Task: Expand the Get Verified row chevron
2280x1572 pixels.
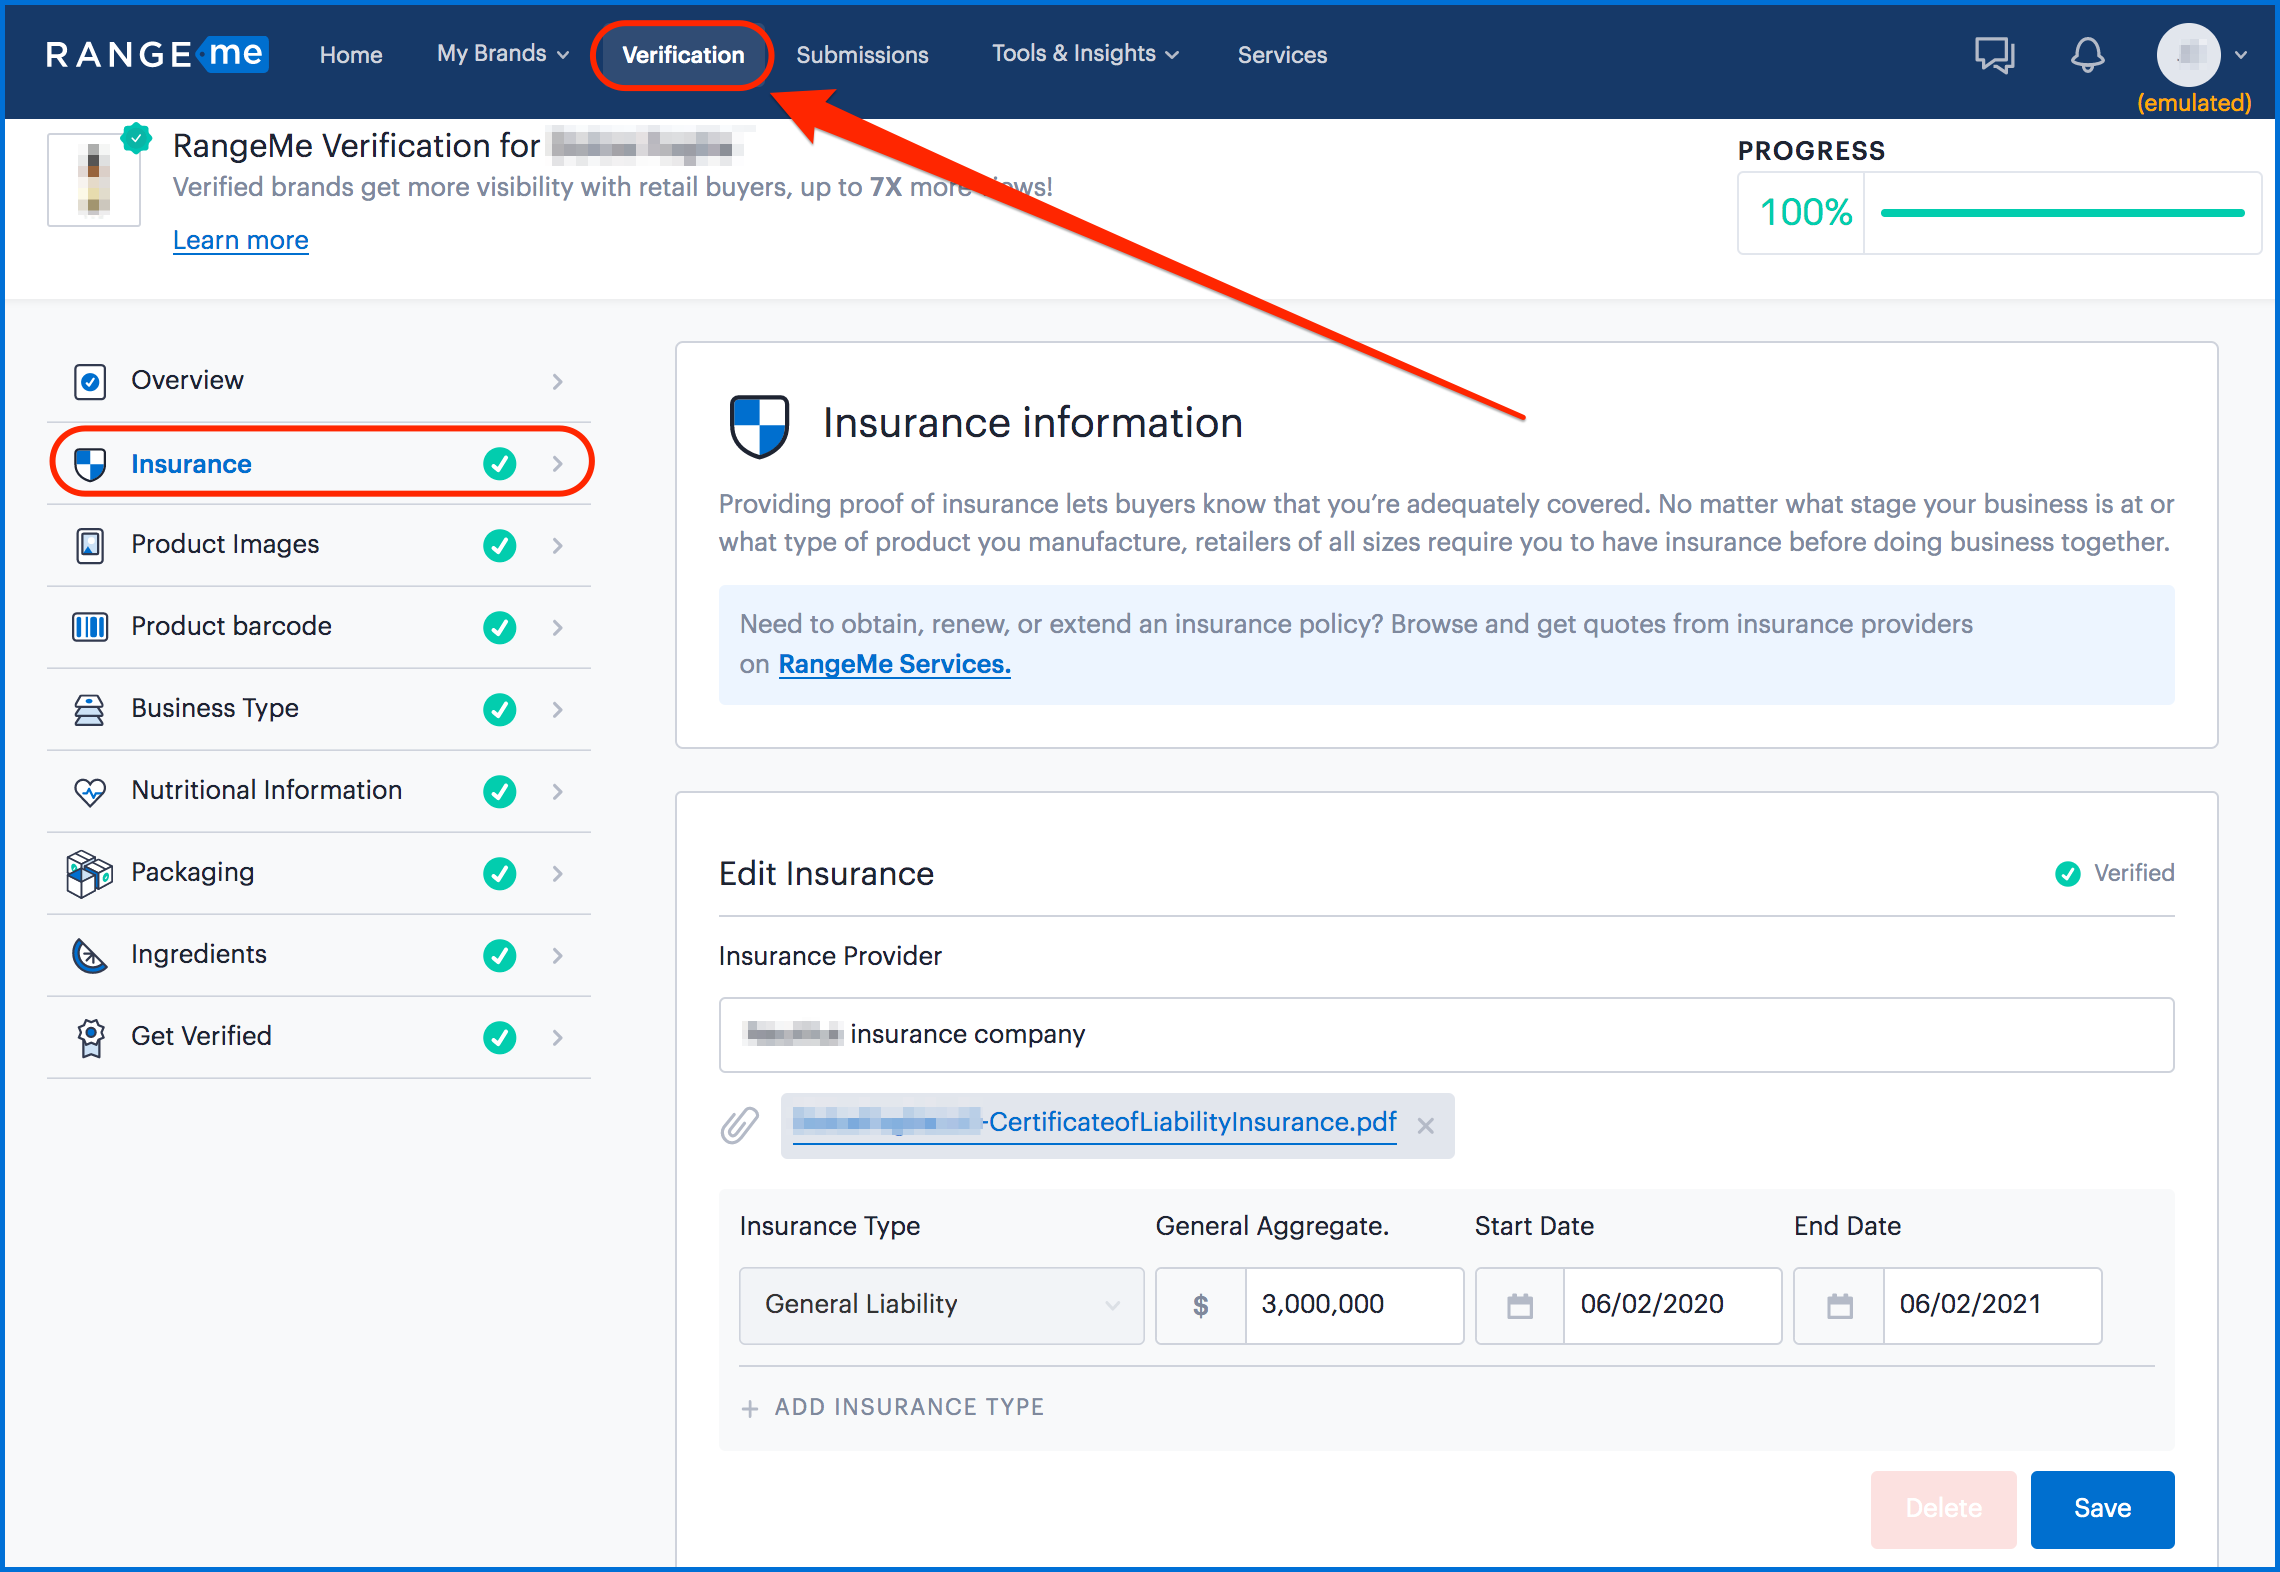Action: click(x=558, y=1038)
